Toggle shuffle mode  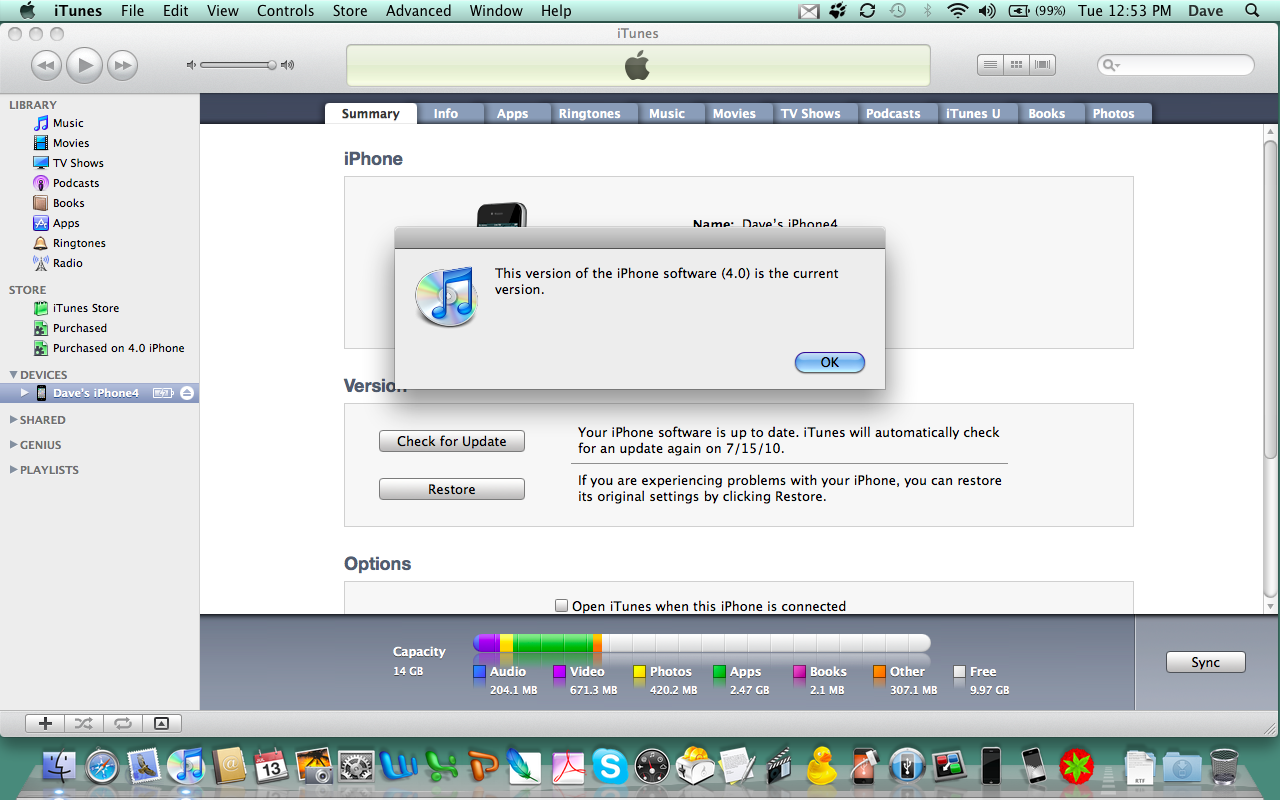(x=83, y=723)
